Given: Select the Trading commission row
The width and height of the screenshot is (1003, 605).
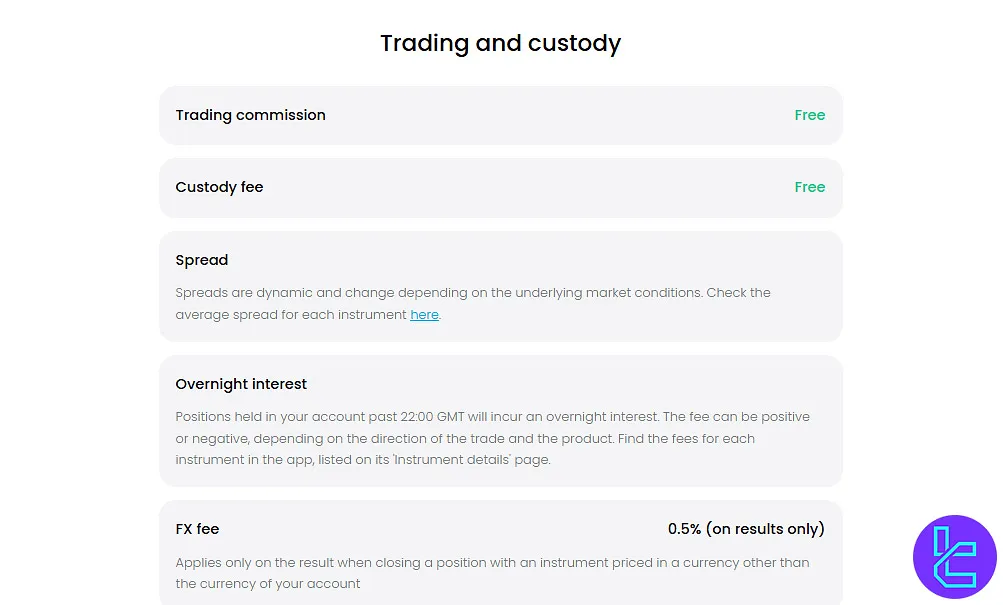Looking at the screenshot, I should tap(500, 115).
